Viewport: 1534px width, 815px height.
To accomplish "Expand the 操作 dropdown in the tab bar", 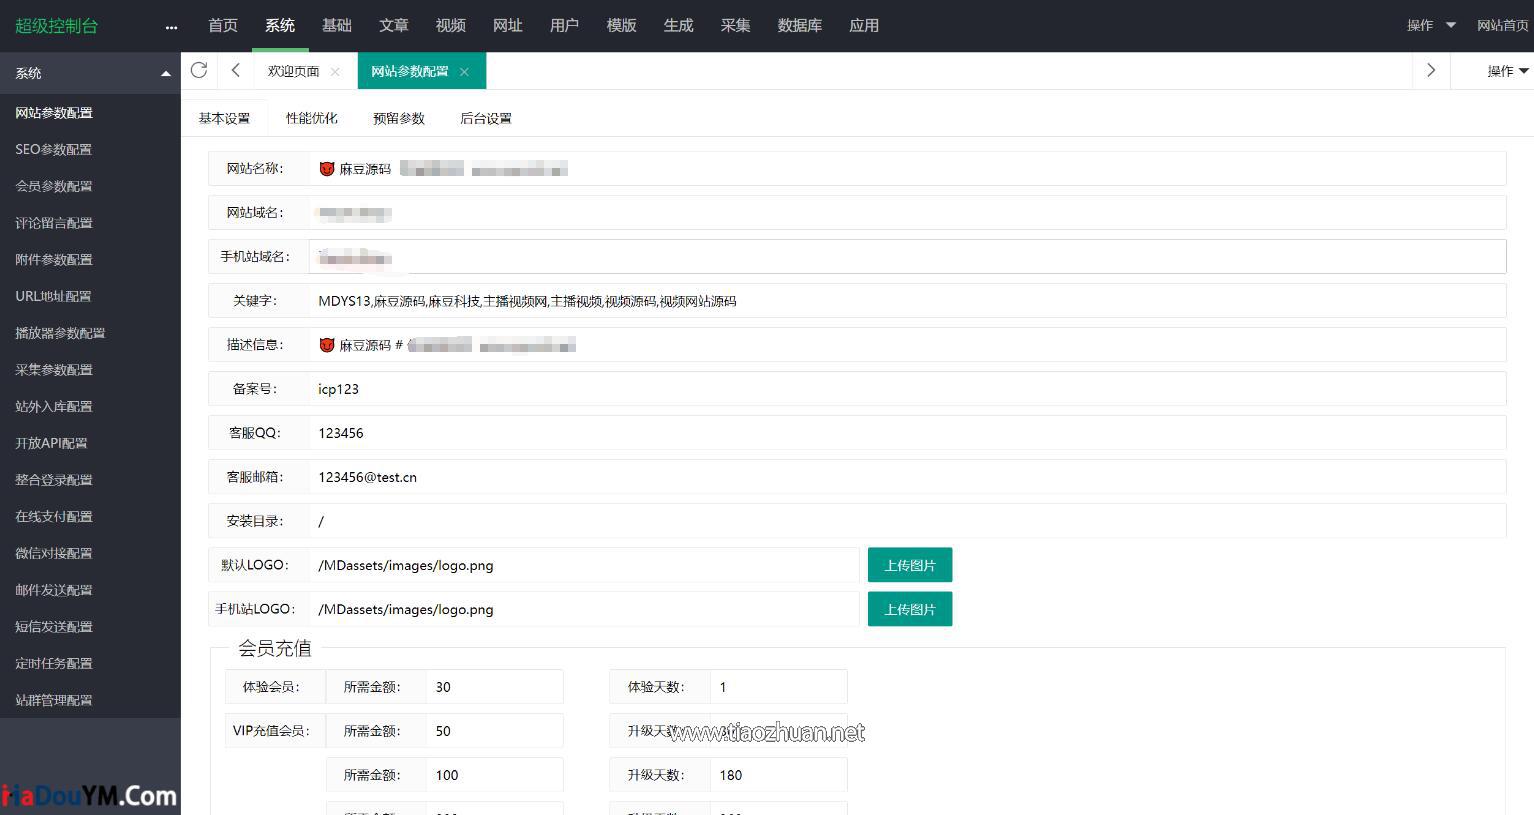I will [1507, 71].
